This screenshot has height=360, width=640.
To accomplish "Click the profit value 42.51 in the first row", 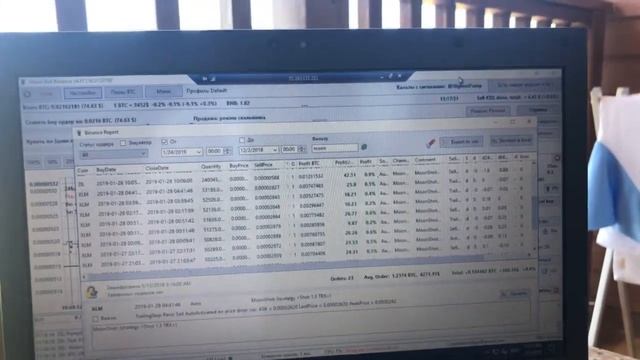I will 350,175.
